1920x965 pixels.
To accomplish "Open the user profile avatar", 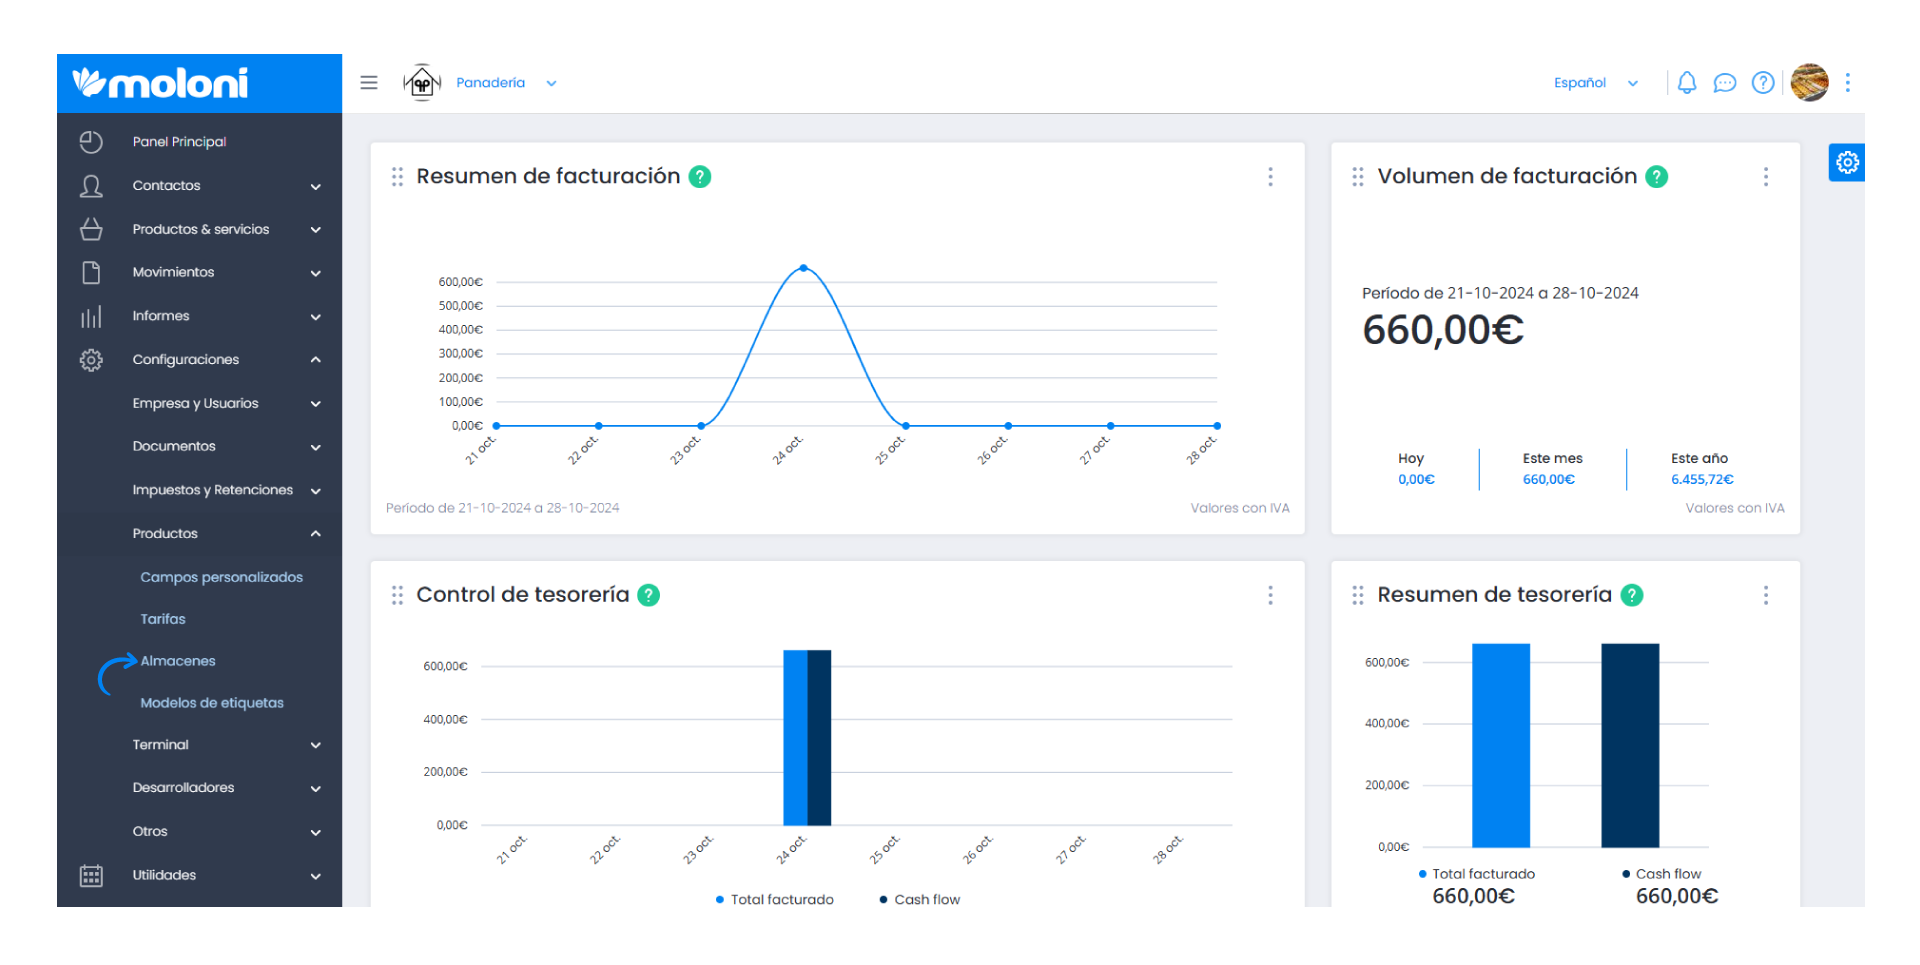I will pos(1809,83).
